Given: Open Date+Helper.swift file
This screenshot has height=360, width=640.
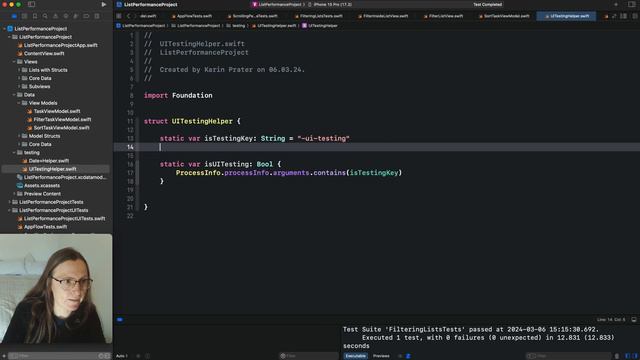Looking at the screenshot, I should coord(46,161).
